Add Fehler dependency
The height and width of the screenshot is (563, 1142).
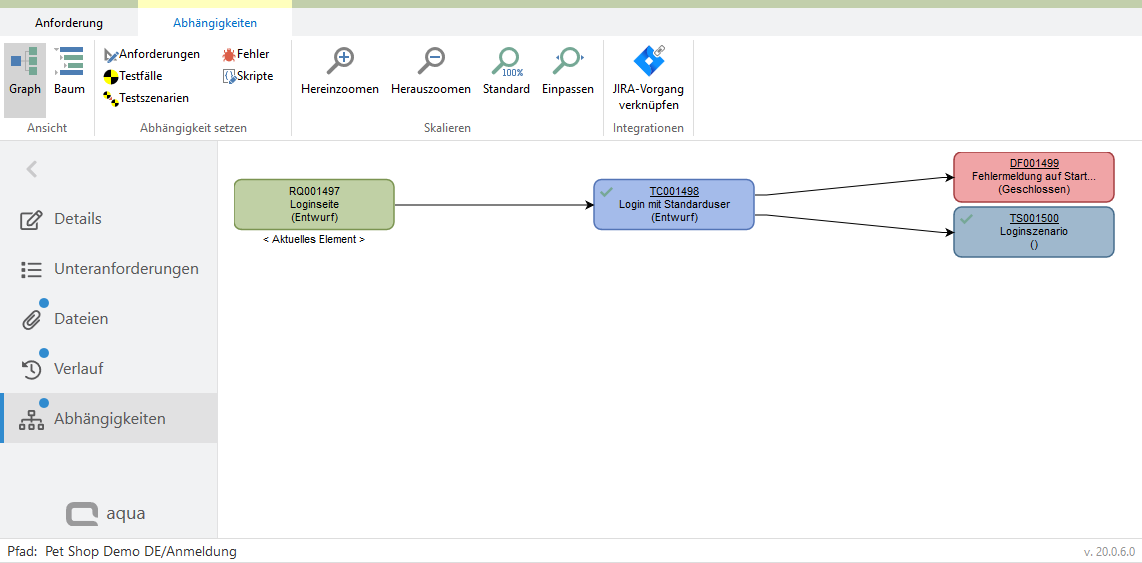(246, 54)
